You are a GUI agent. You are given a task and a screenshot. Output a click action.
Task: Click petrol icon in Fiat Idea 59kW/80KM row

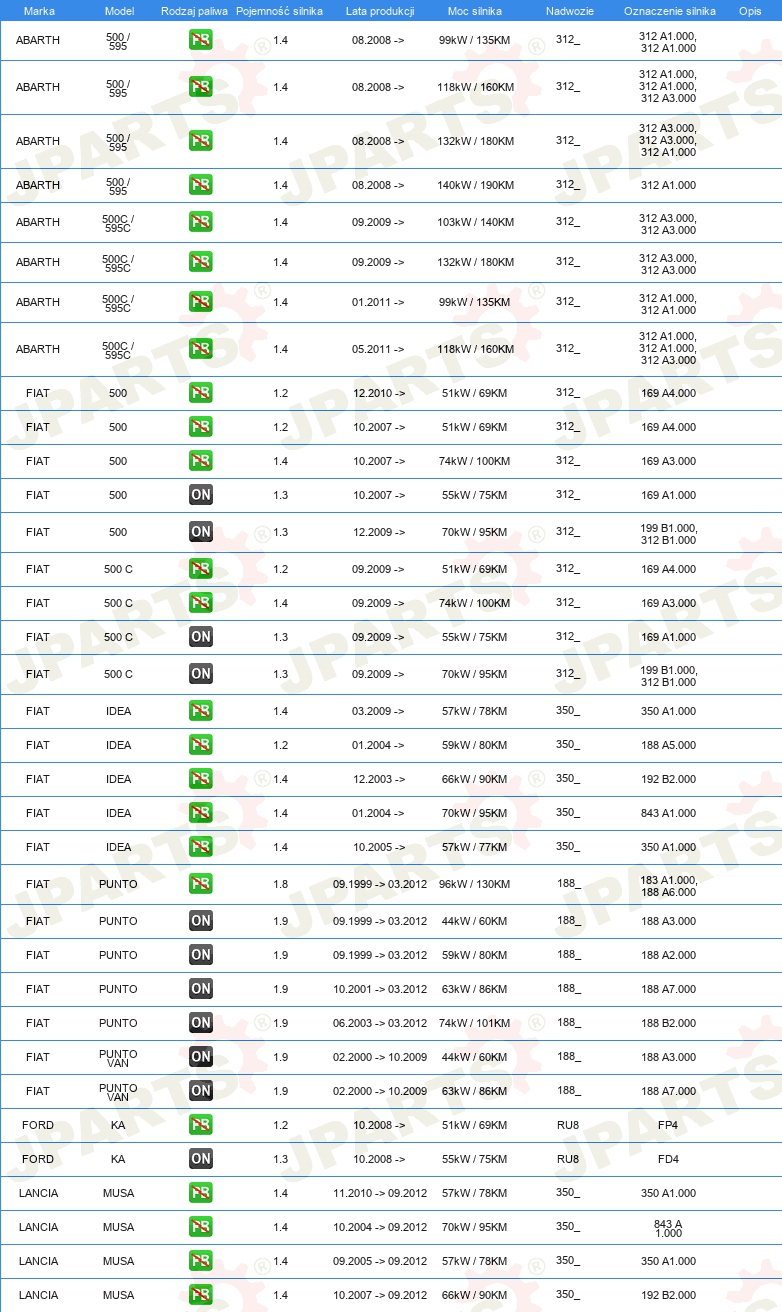click(201, 745)
